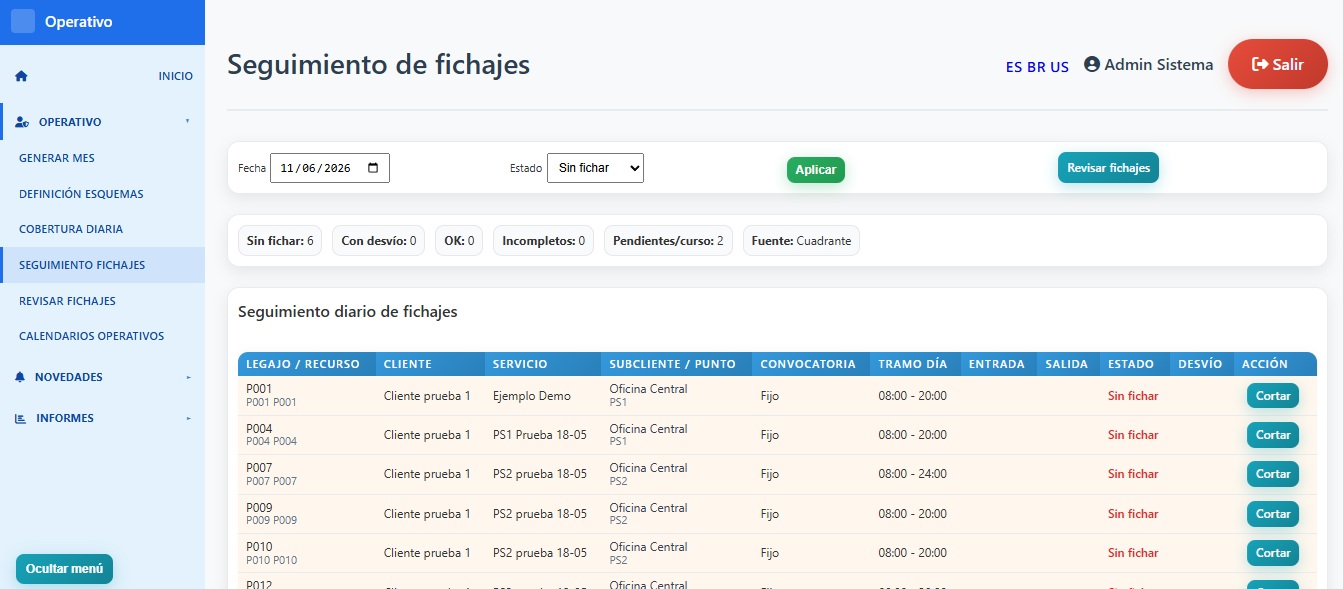1343x589 pixels.
Task: Click the bell icon next to NOVEDADES
Action: point(20,377)
